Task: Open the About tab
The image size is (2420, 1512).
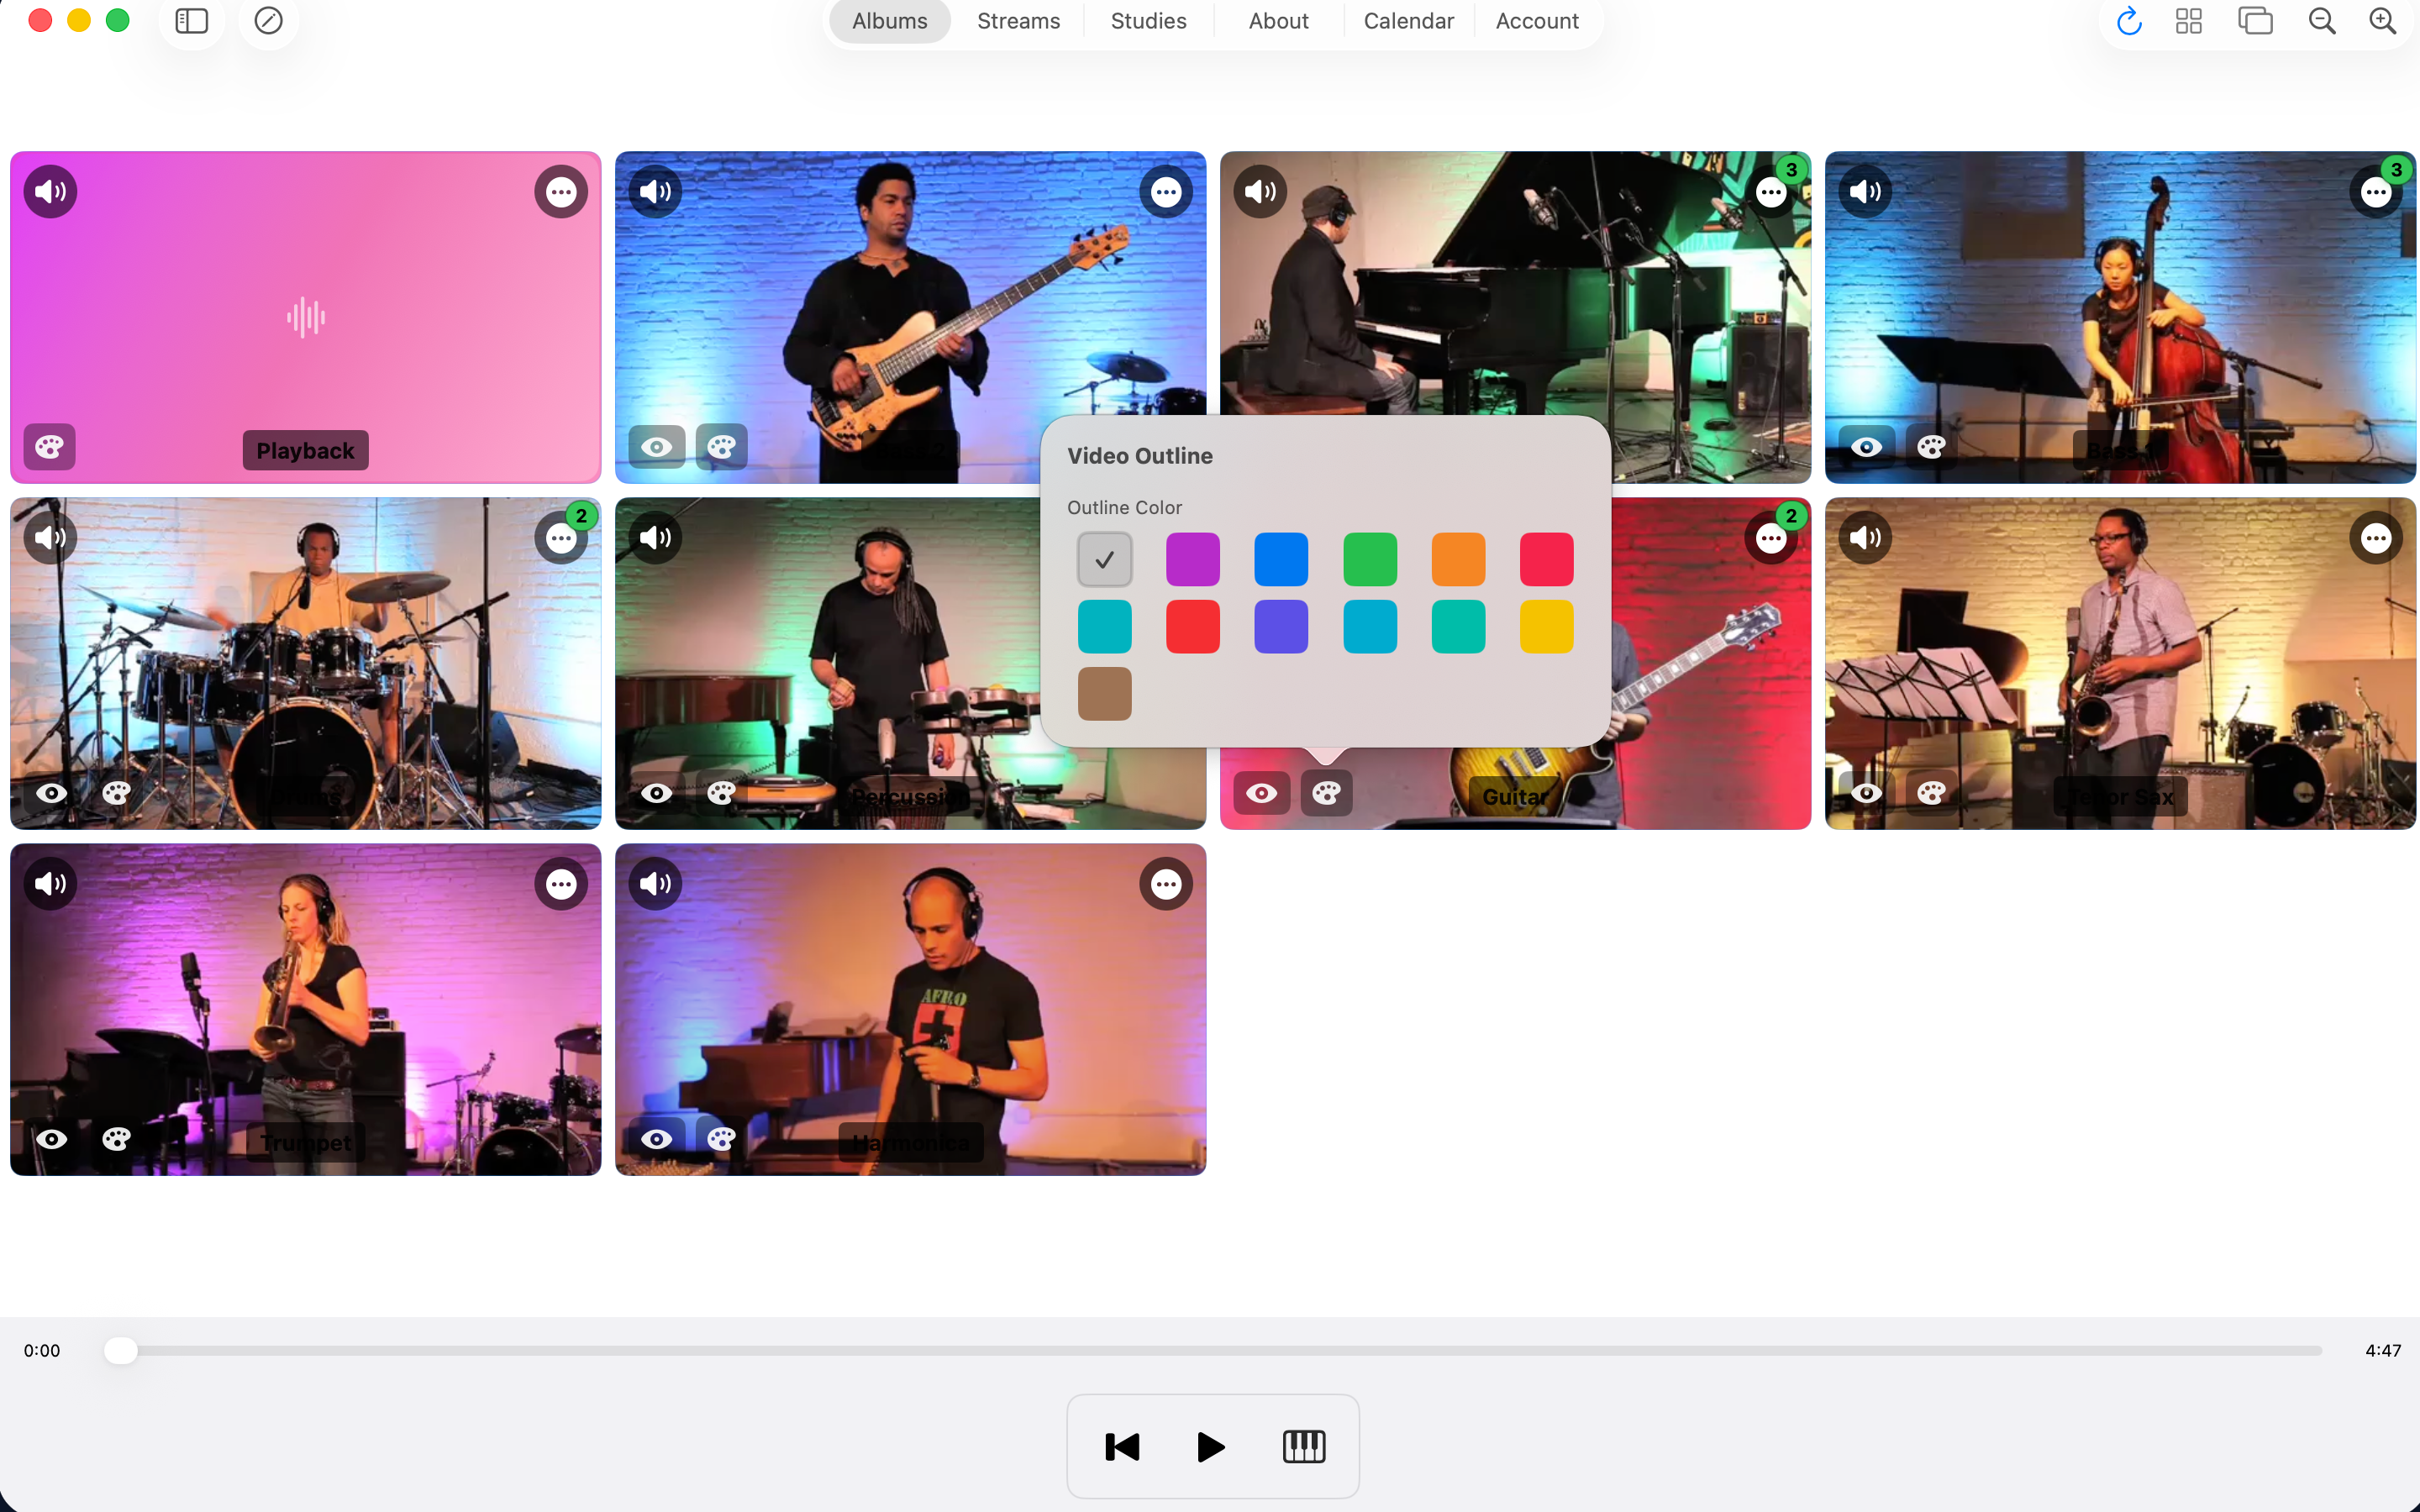Action: coord(1278,21)
